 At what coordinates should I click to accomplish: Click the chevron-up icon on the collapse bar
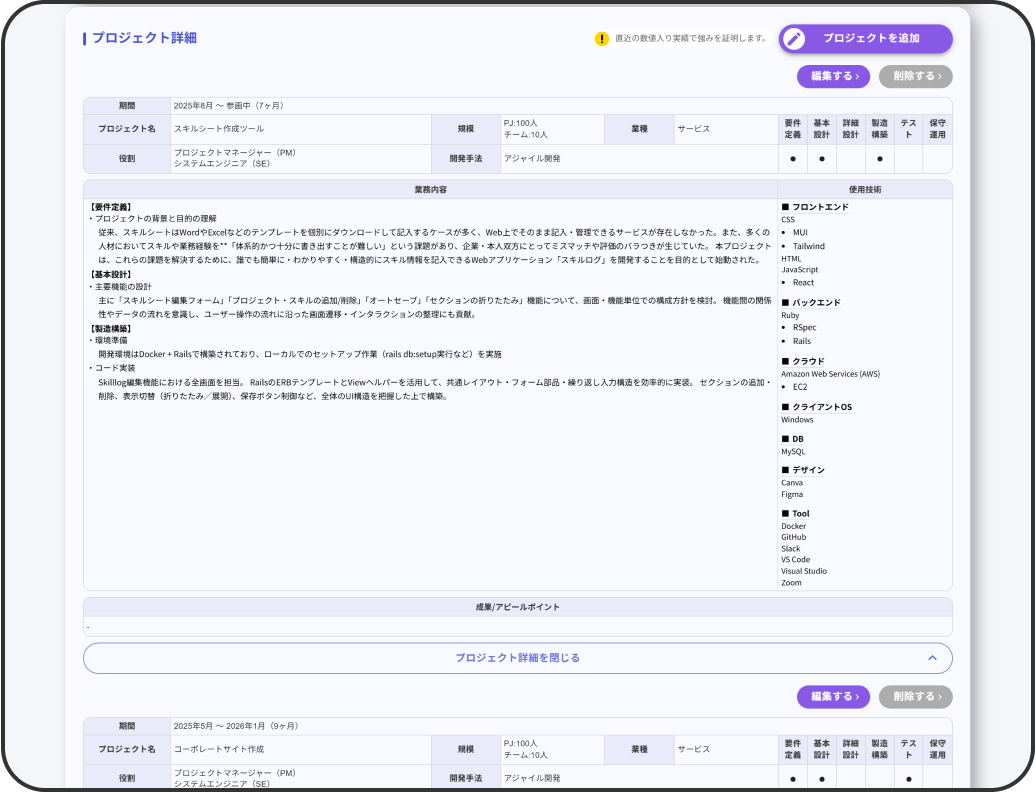click(x=932, y=658)
